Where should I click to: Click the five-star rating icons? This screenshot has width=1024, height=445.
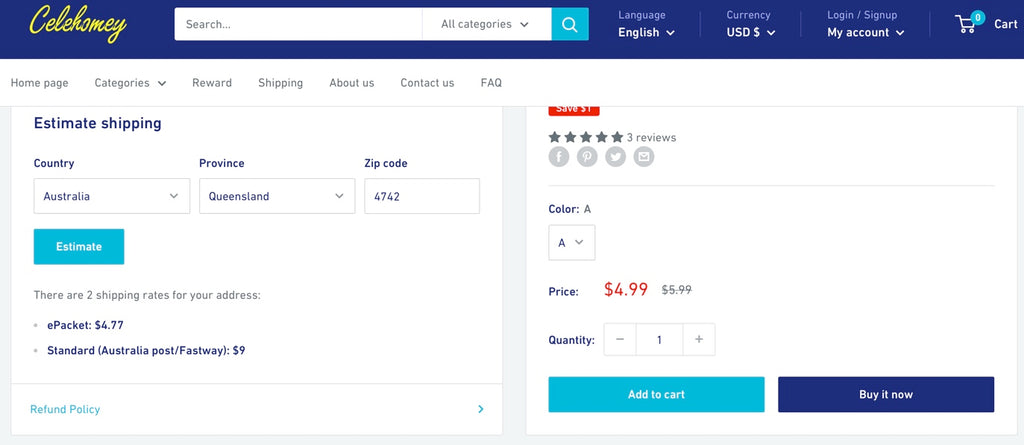[x=585, y=137]
